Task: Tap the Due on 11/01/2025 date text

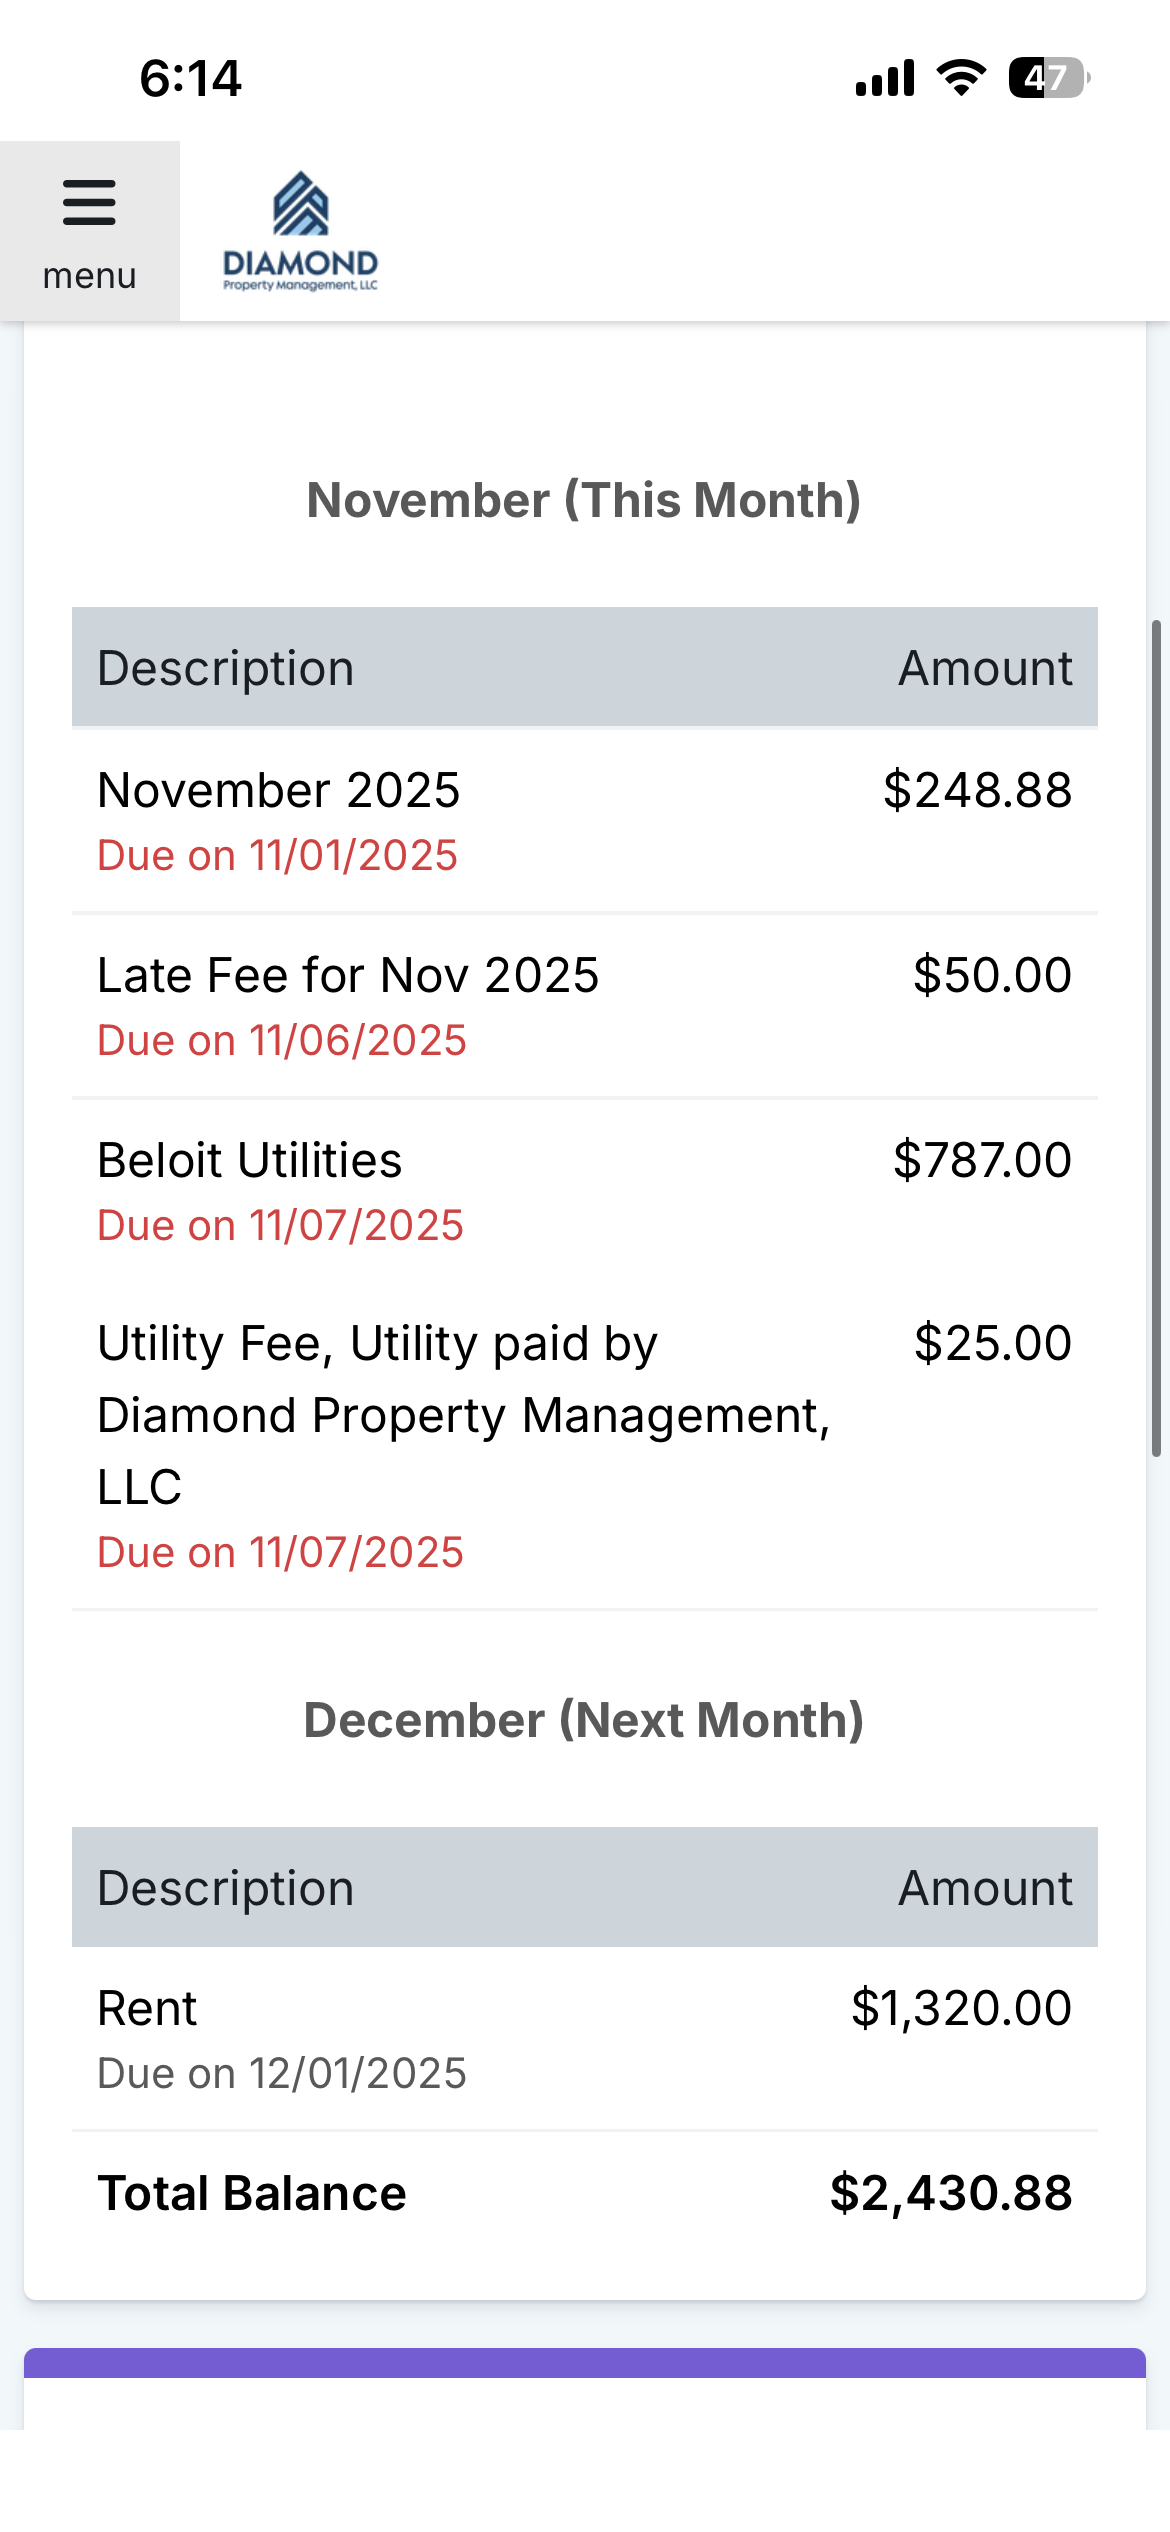Action: (x=278, y=856)
